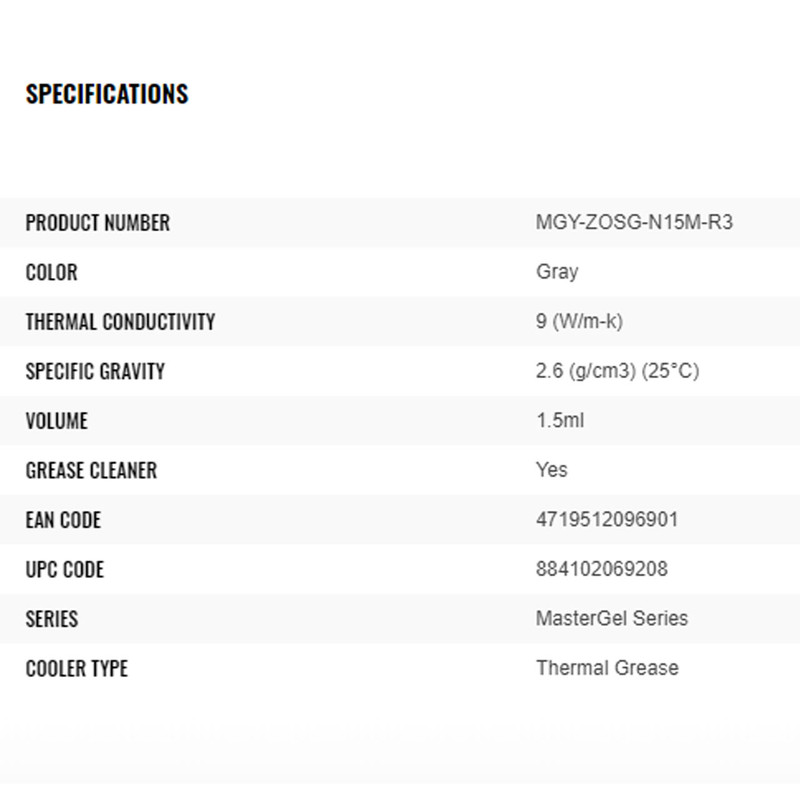This screenshot has height=800, width=800.
Task: Click the Yes value for grease cleaner
Action: point(552,470)
